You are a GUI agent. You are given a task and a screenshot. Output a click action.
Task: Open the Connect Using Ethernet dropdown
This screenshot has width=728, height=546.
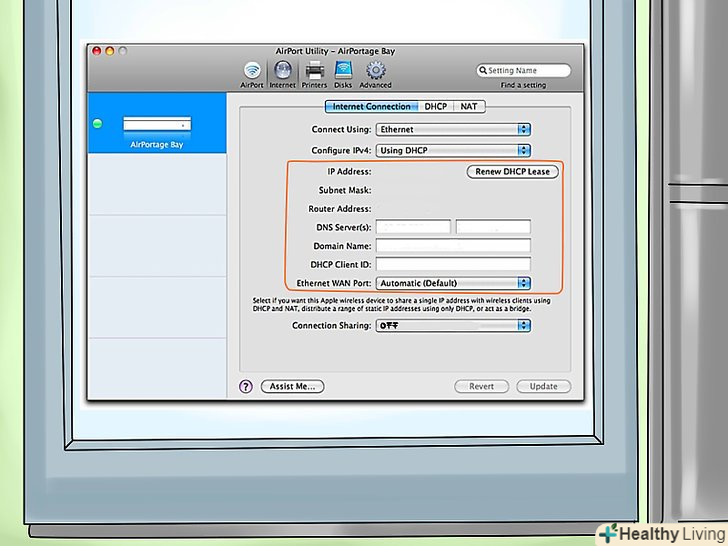tap(453, 130)
